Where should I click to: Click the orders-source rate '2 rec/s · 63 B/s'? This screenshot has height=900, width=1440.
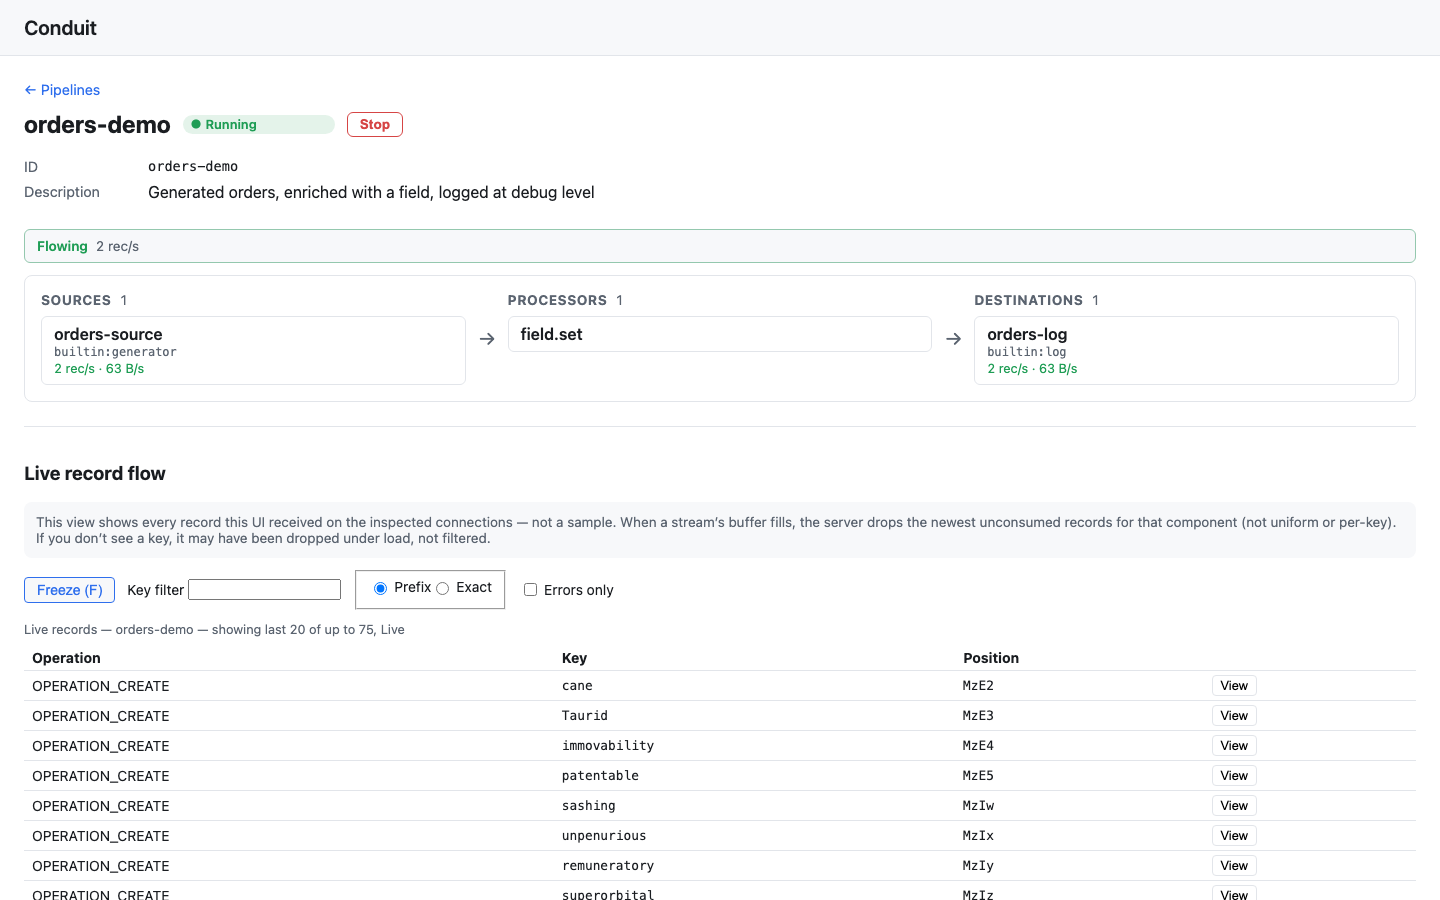point(99,369)
